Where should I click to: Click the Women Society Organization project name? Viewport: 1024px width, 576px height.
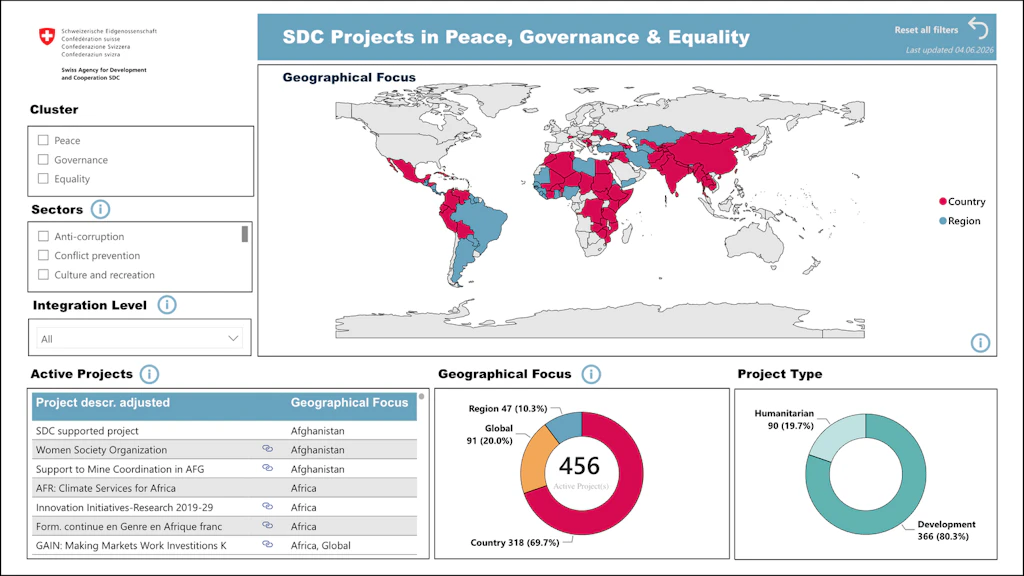tap(101, 450)
